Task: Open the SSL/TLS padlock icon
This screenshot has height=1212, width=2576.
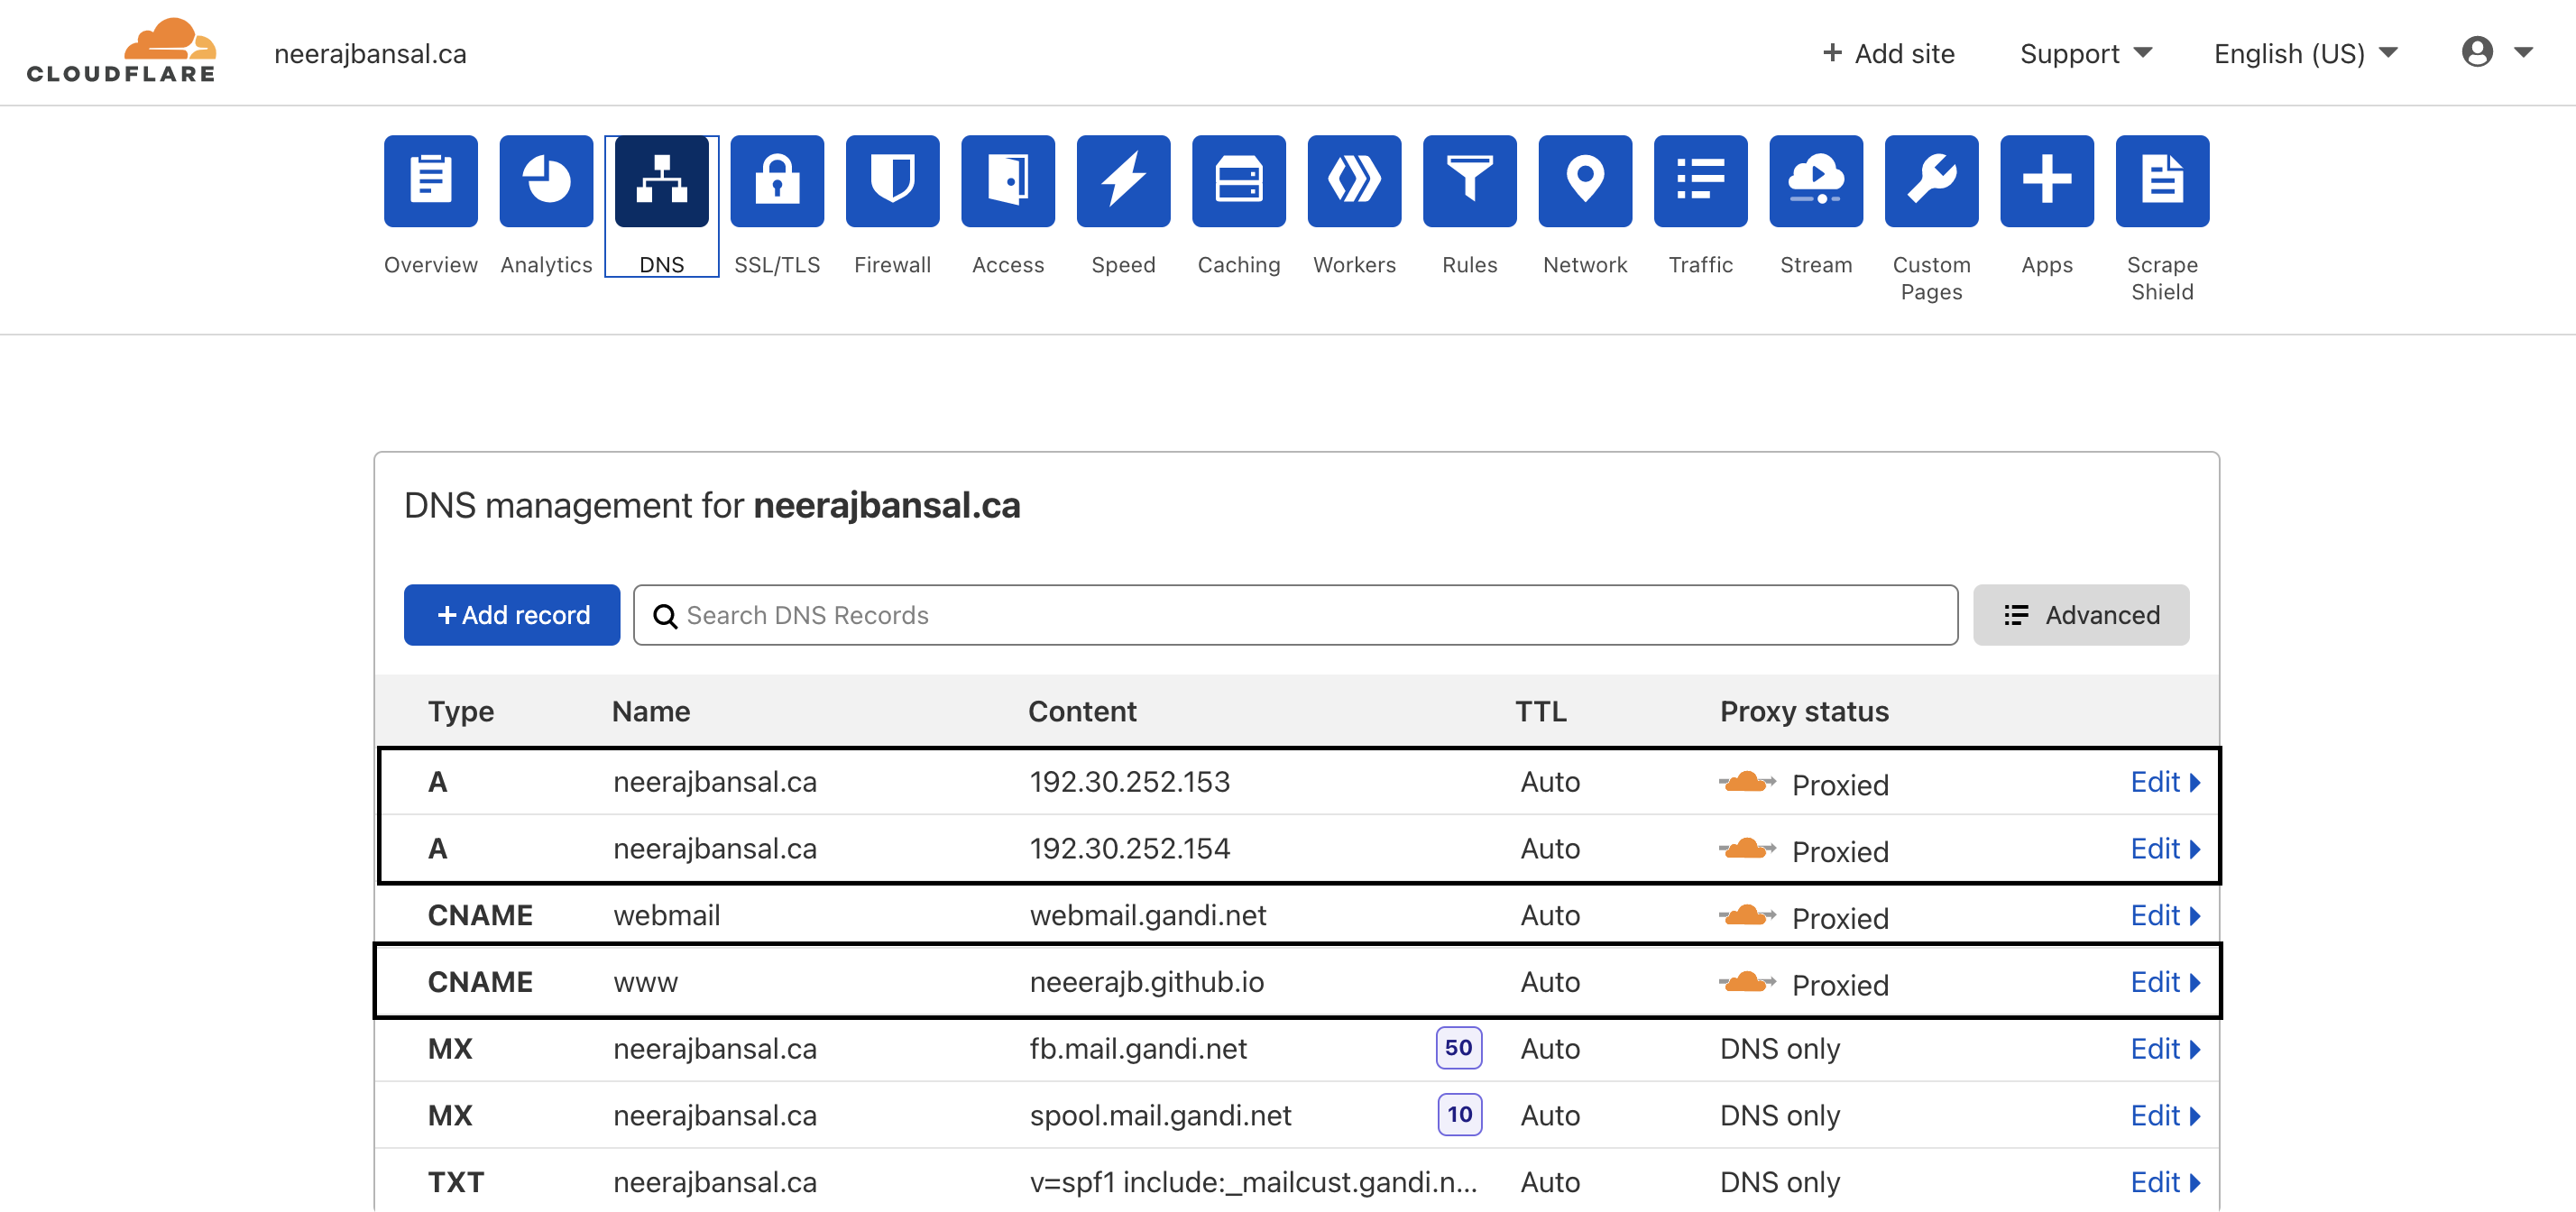Action: (x=777, y=181)
